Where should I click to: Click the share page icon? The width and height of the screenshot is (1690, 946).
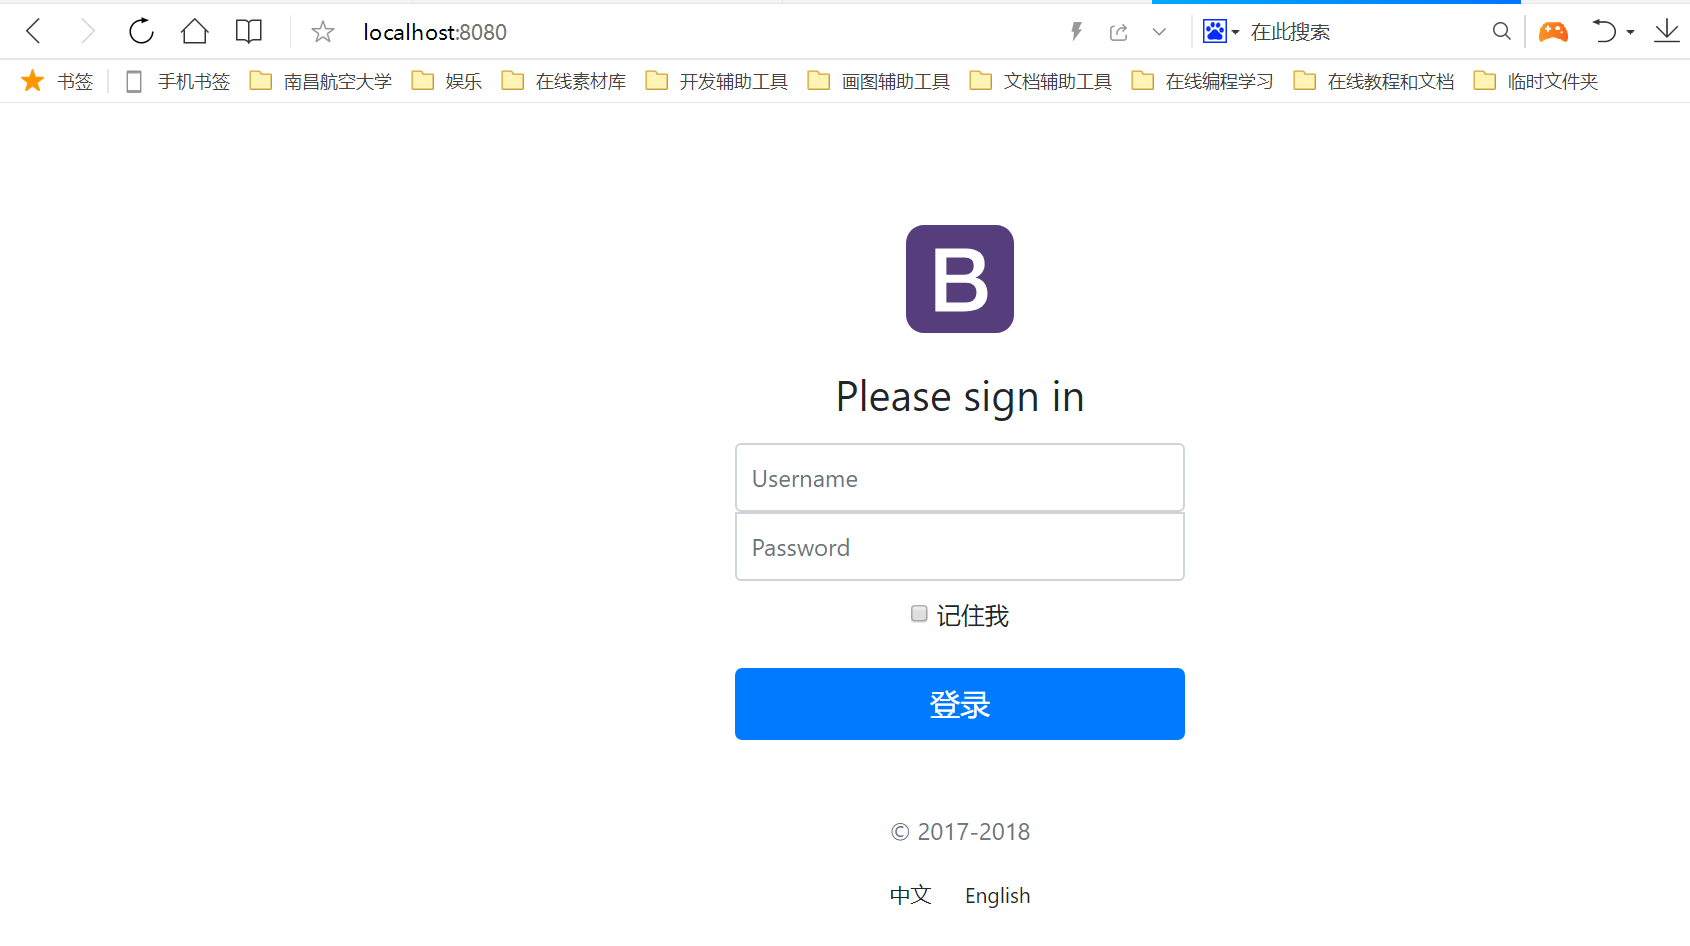point(1119,32)
